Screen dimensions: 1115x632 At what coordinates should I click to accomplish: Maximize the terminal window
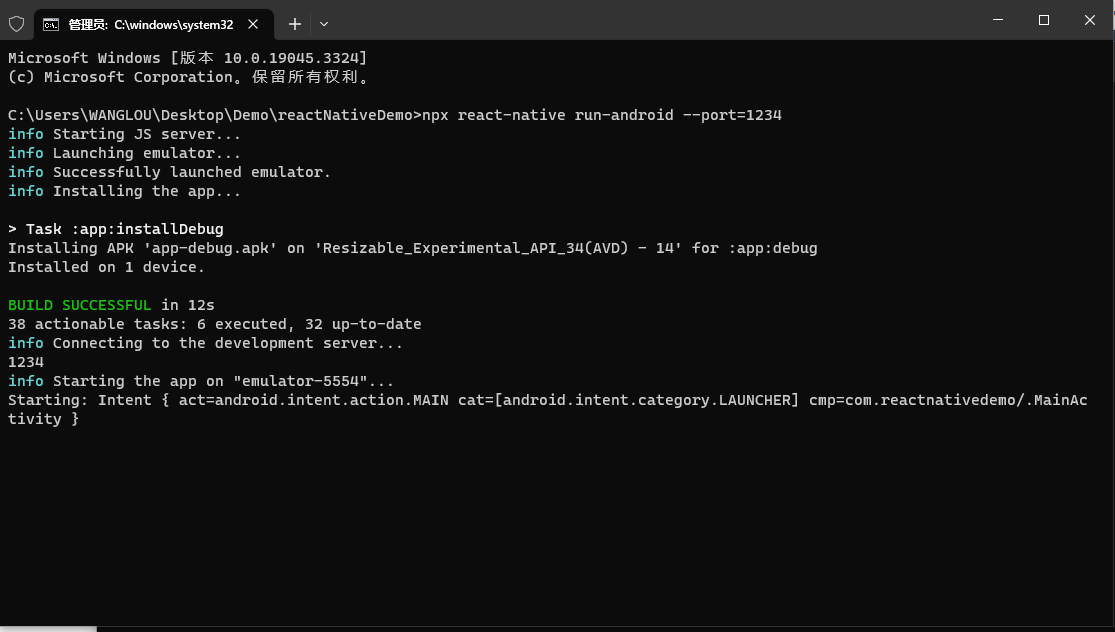pyautogui.click(x=1043, y=20)
